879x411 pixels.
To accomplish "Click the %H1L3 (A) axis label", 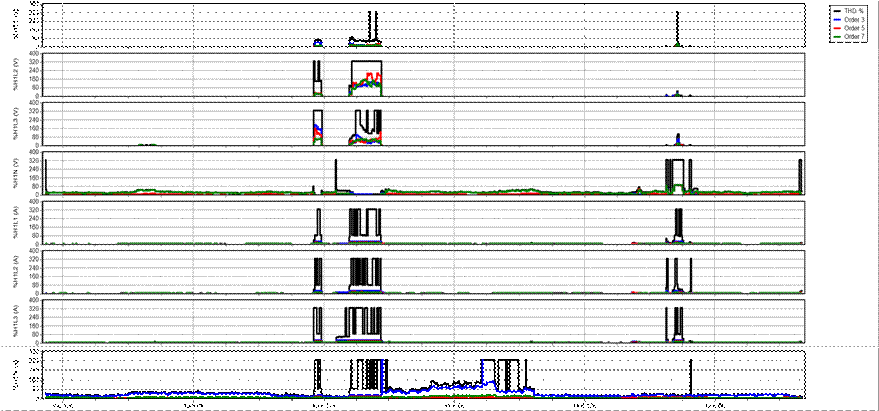I will tap(17, 320).
